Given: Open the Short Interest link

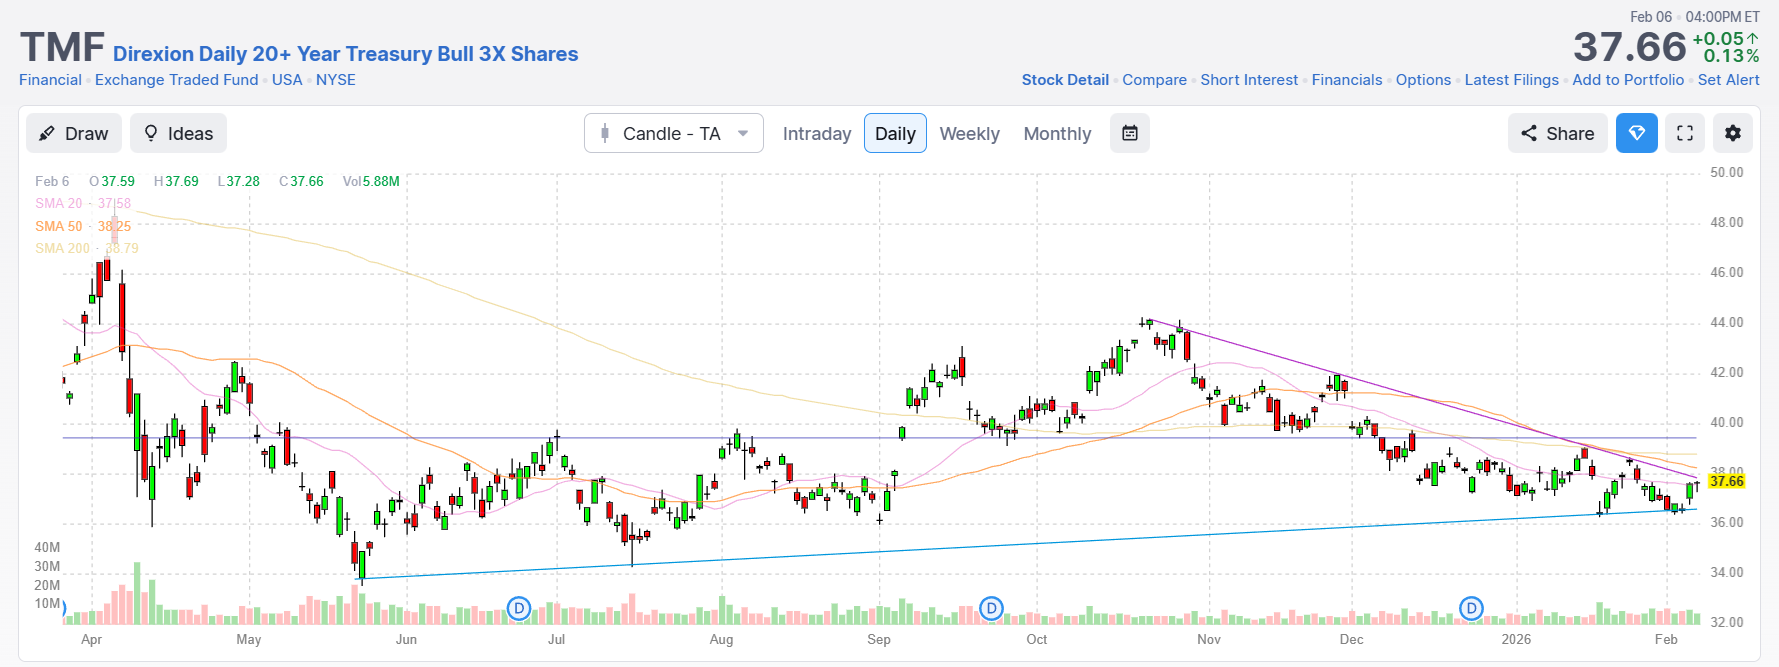Looking at the screenshot, I should point(1249,80).
